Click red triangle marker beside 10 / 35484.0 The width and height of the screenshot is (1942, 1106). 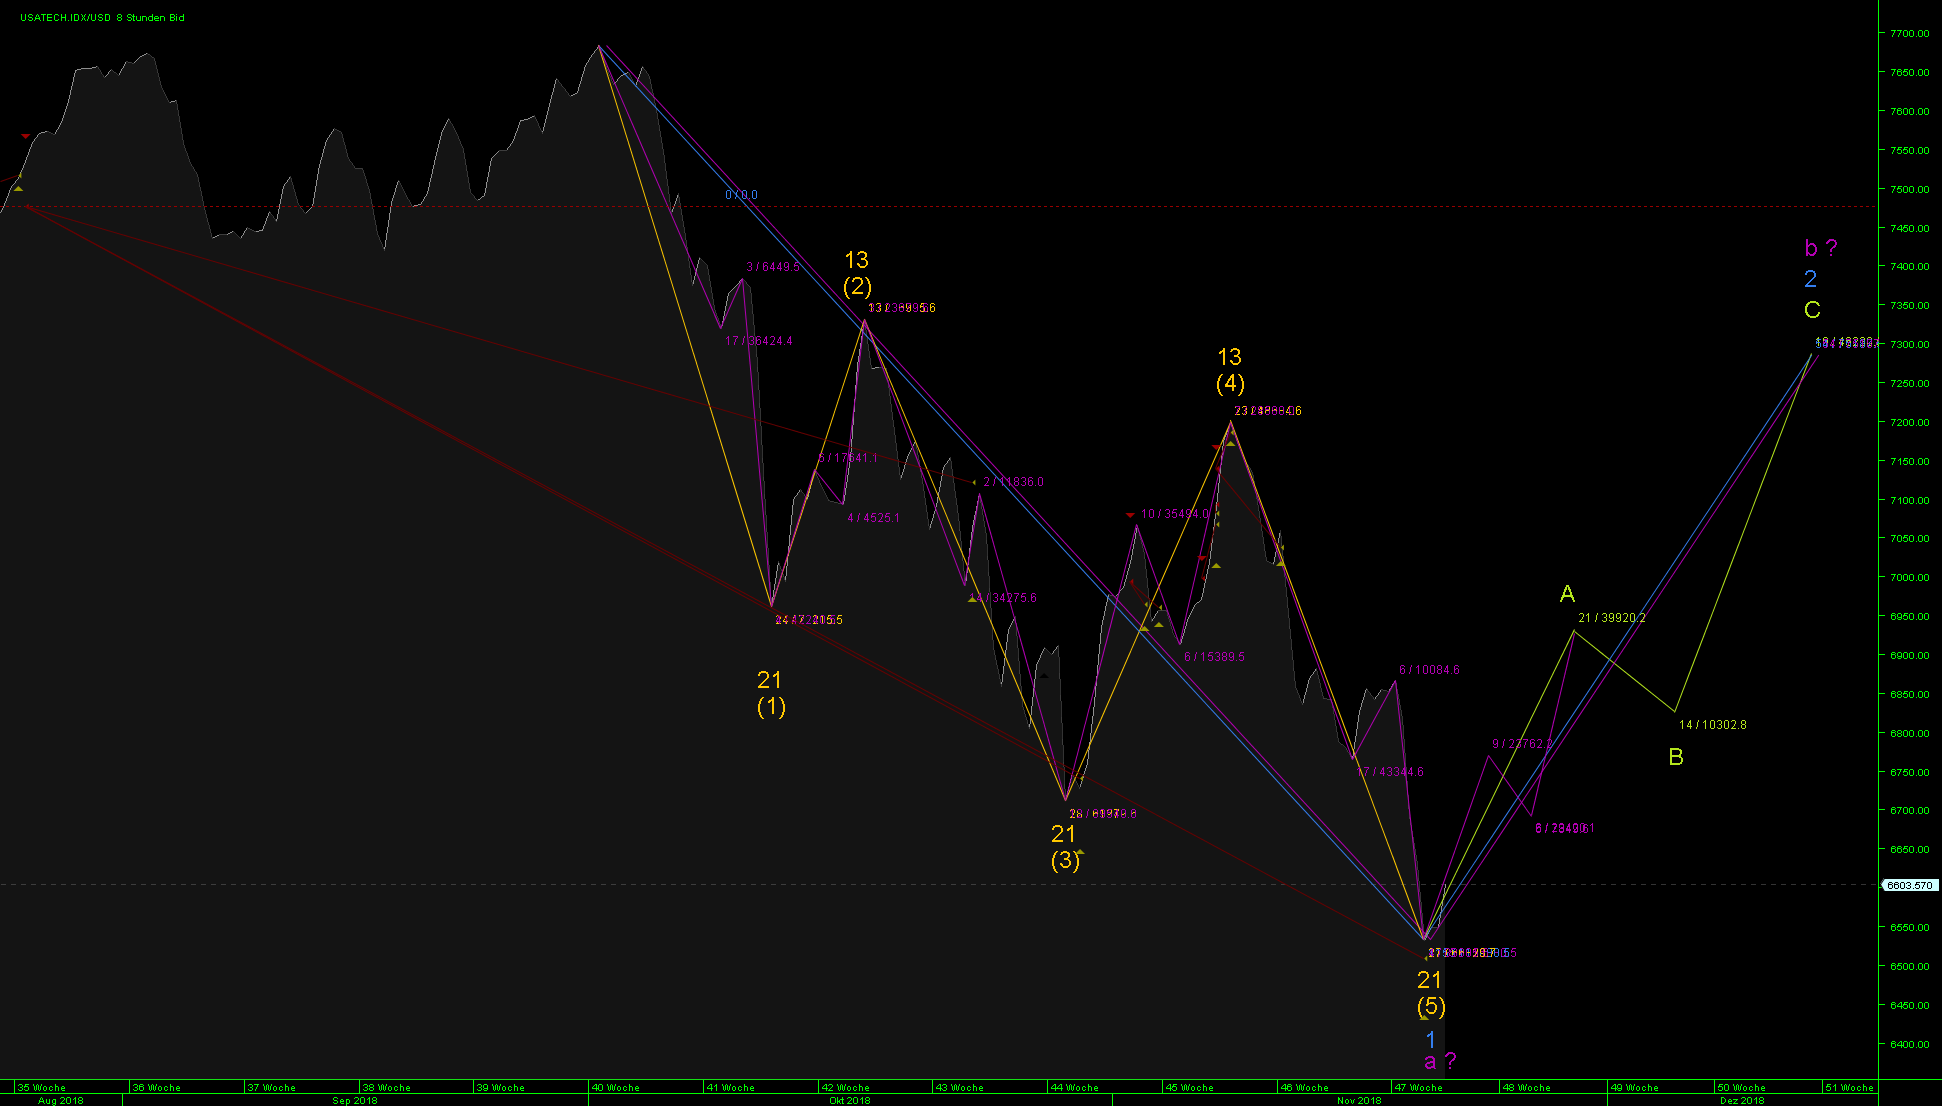pos(1130,515)
